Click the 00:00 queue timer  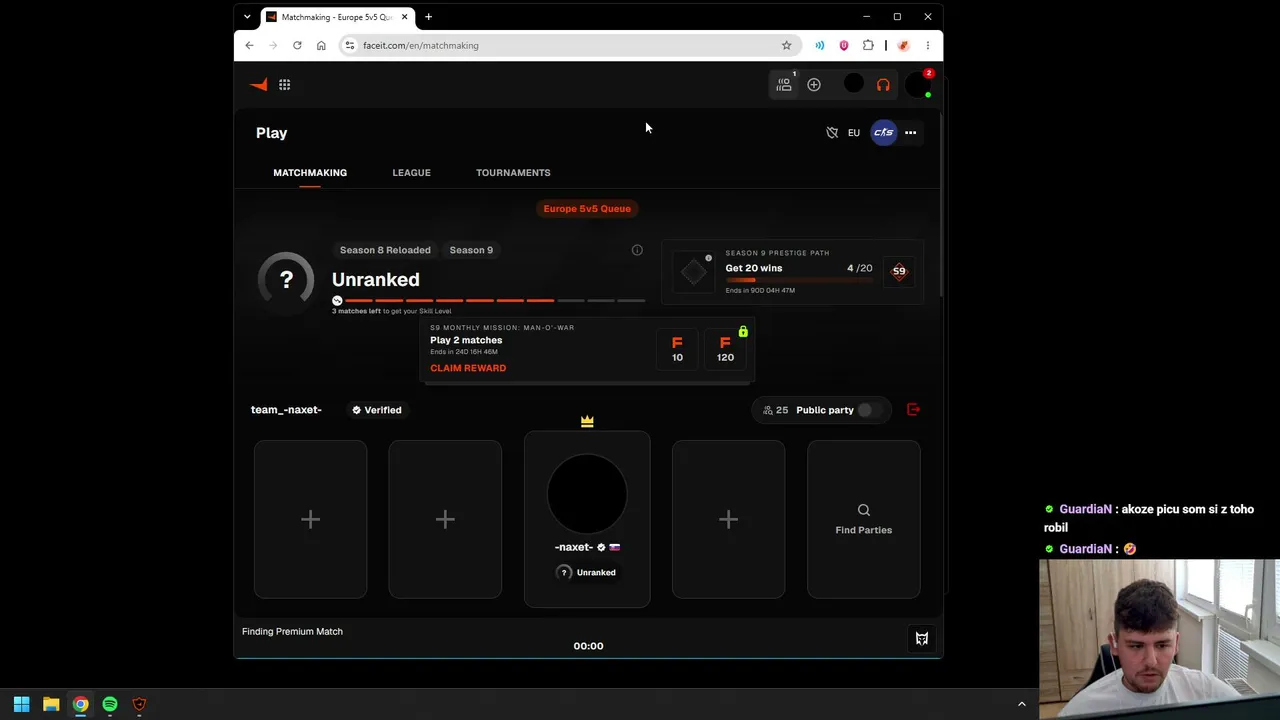[588, 646]
